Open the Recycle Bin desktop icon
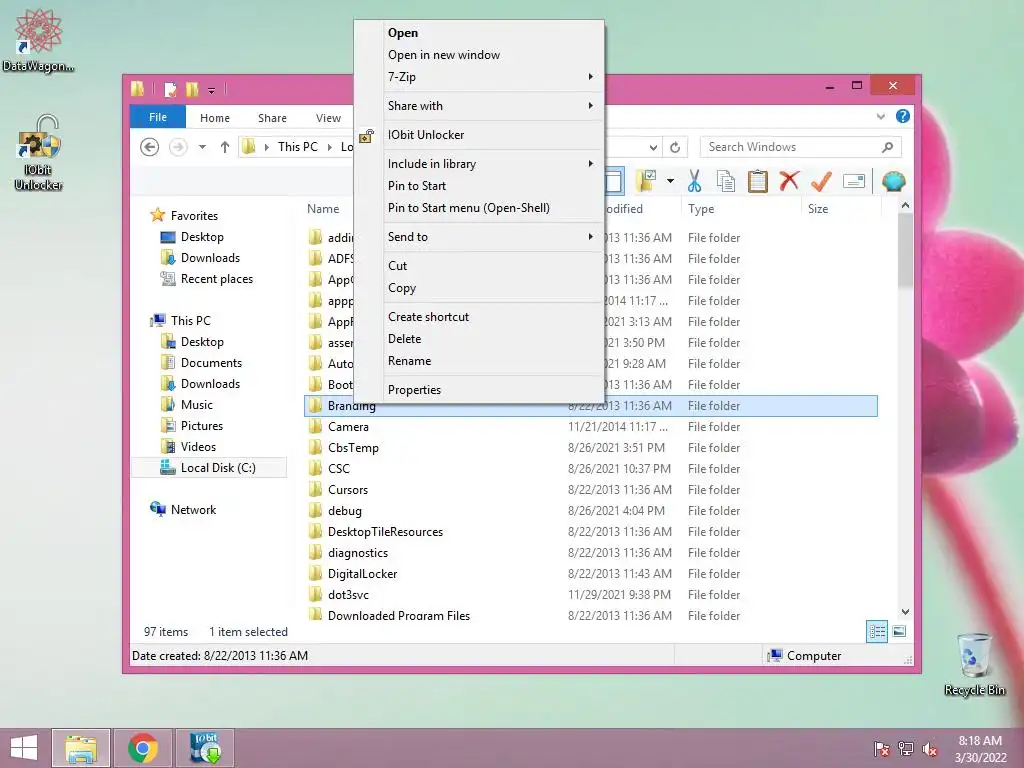This screenshot has width=1024, height=768. click(974, 664)
